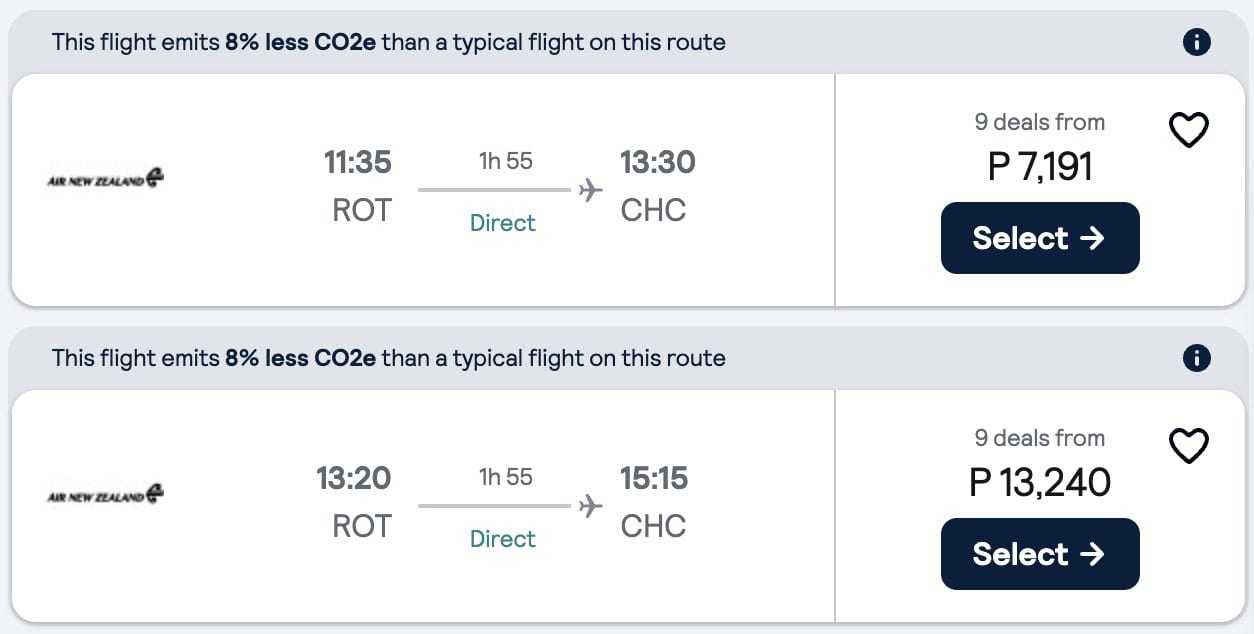Screen dimensions: 1254x634
Task: Click the Direct link on the first flight
Action: tap(503, 222)
